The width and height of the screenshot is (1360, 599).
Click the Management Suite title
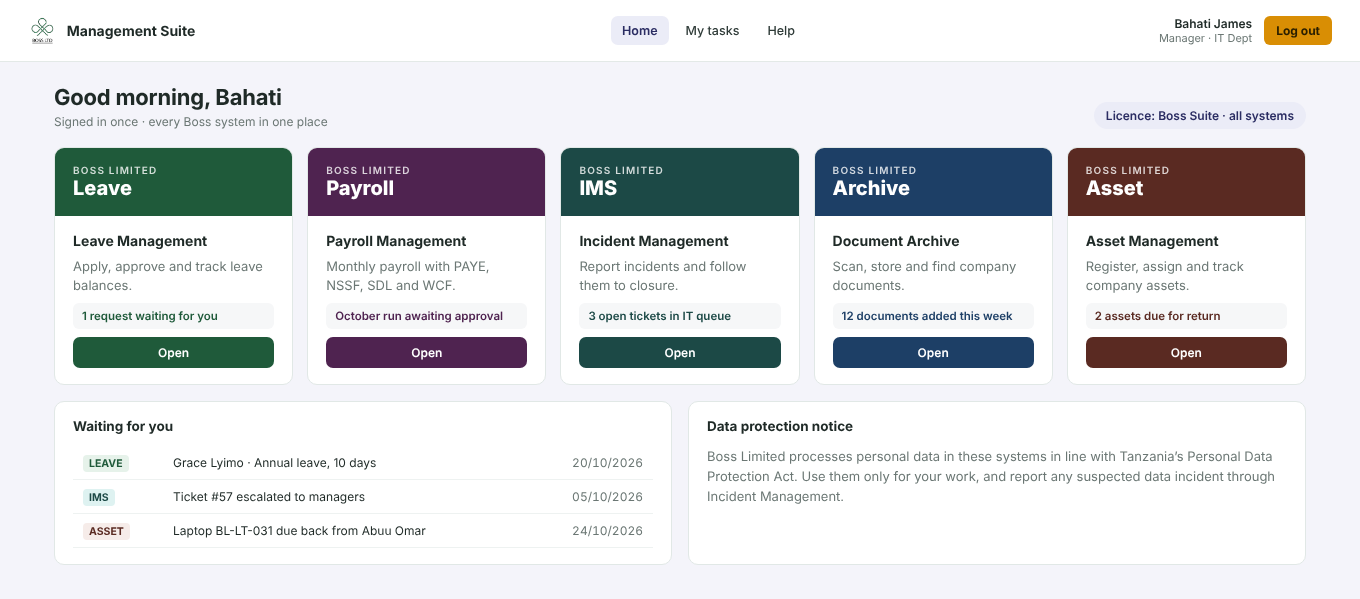tap(131, 31)
